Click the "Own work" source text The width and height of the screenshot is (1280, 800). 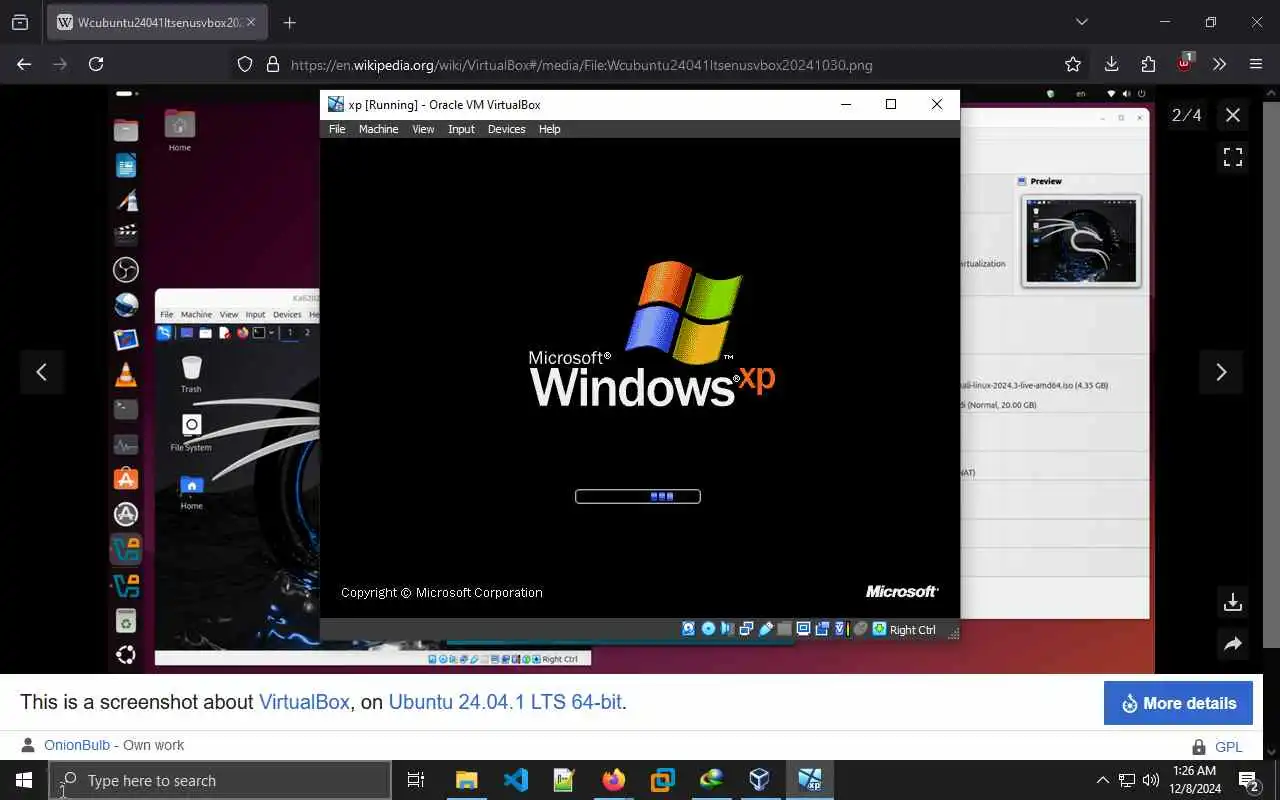coord(153,745)
